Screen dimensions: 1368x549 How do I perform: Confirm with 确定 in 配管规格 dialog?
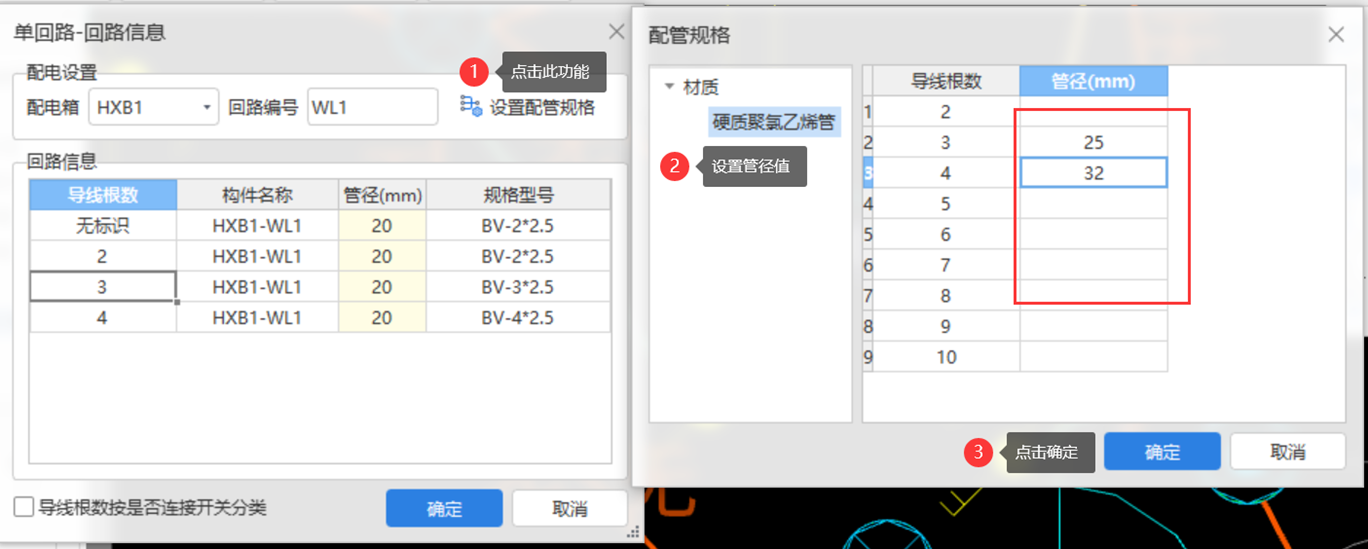[1162, 452]
